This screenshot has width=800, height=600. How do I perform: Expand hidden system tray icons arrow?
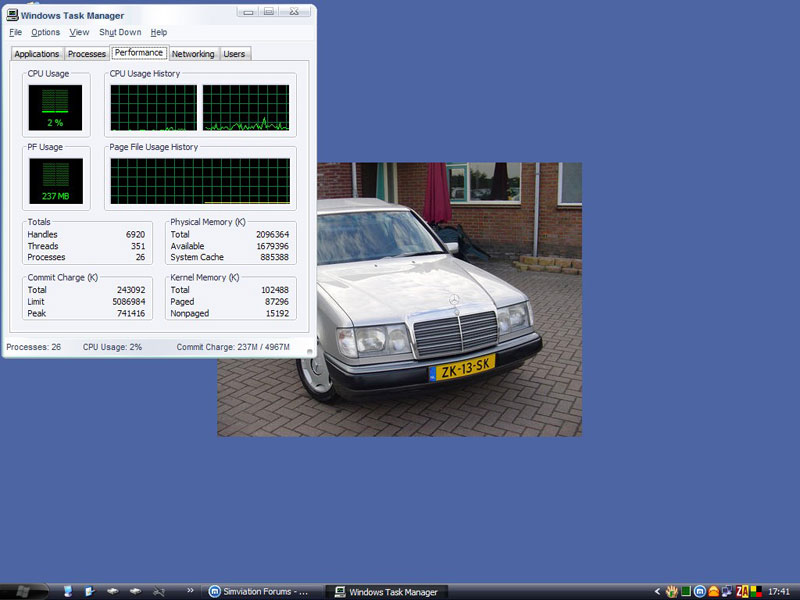tap(658, 591)
